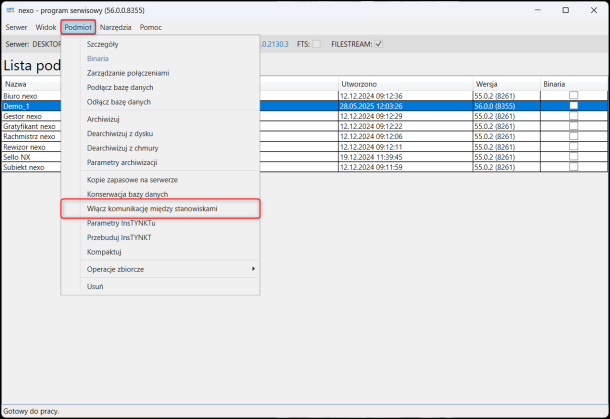Close the open Podmiot menu
Viewport: 610px width, 419px height.
click(78, 27)
